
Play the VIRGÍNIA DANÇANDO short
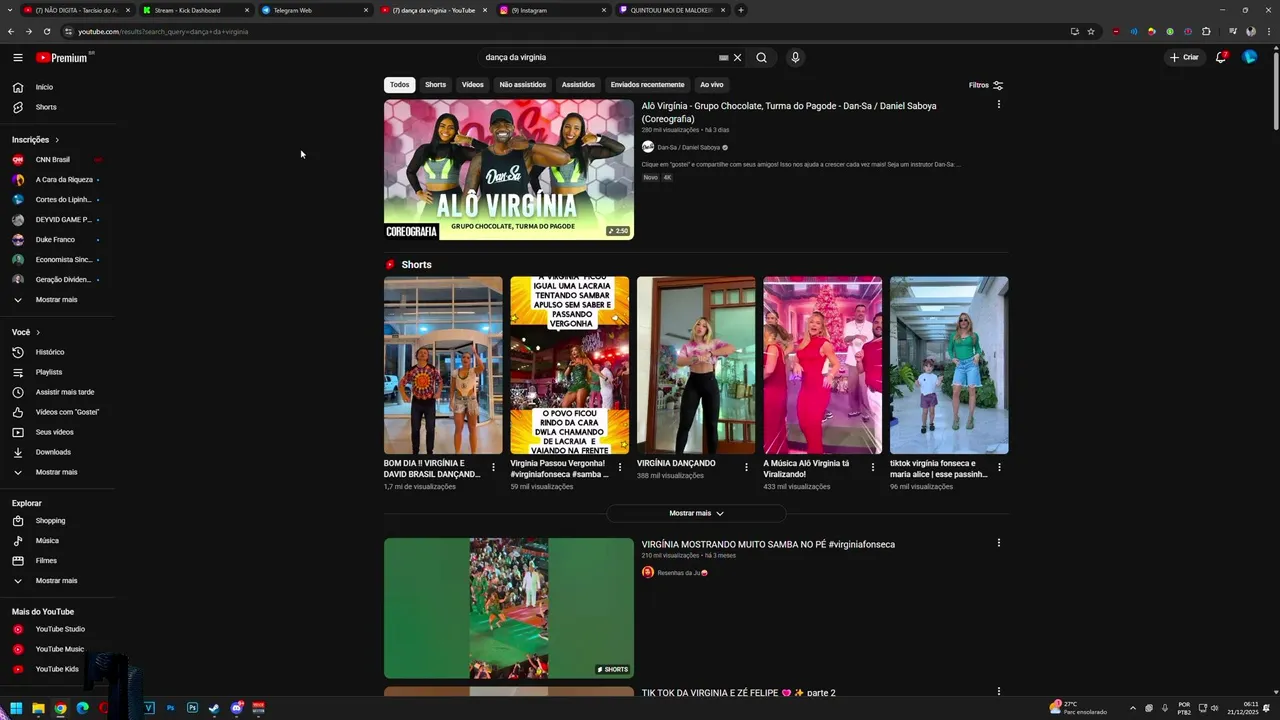pyautogui.click(x=696, y=365)
